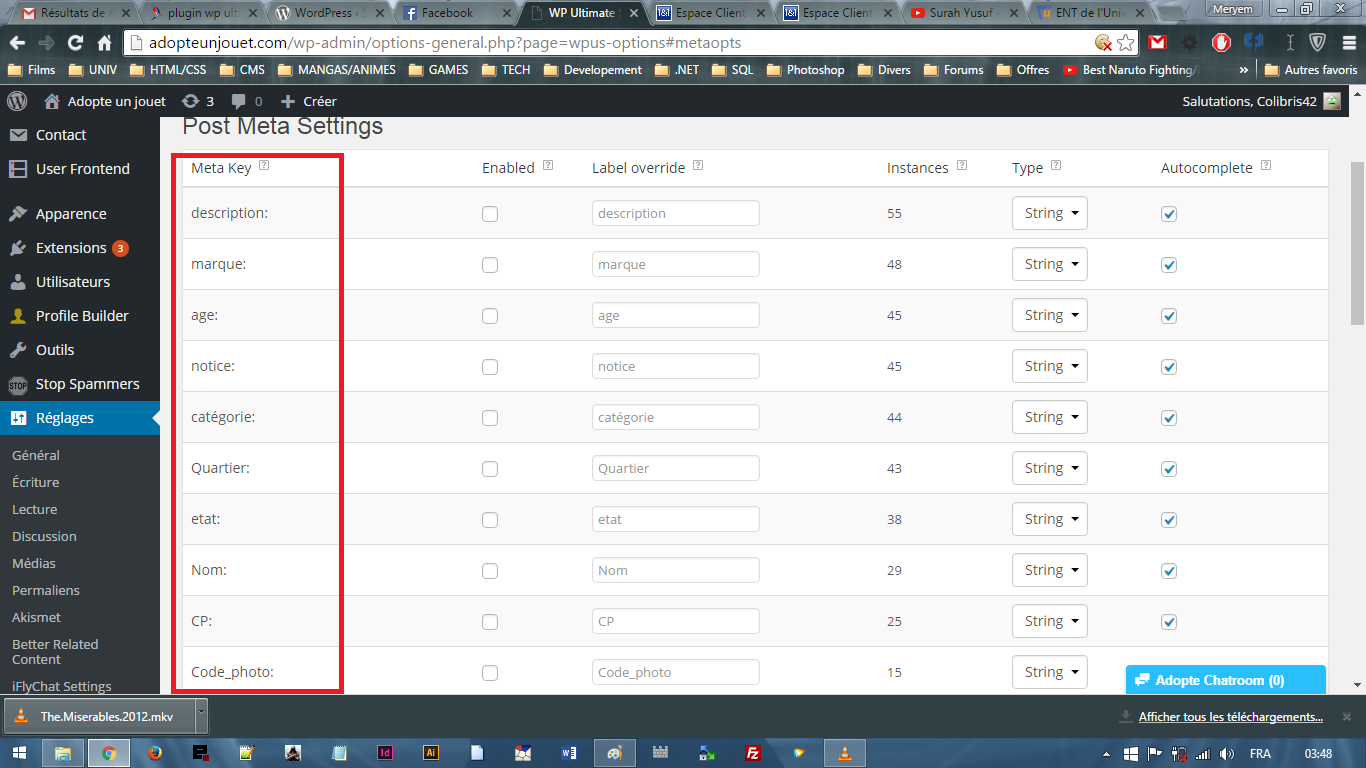Open the Profile Builder sidebar menu
The height and width of the screenshot is (768, 1366).
coord(80,316)
